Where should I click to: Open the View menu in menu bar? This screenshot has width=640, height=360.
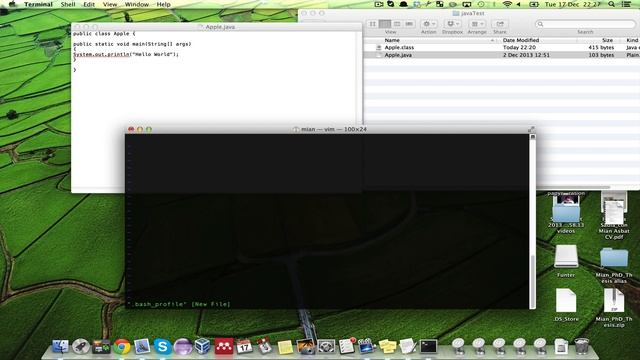(x=109, y=4)
